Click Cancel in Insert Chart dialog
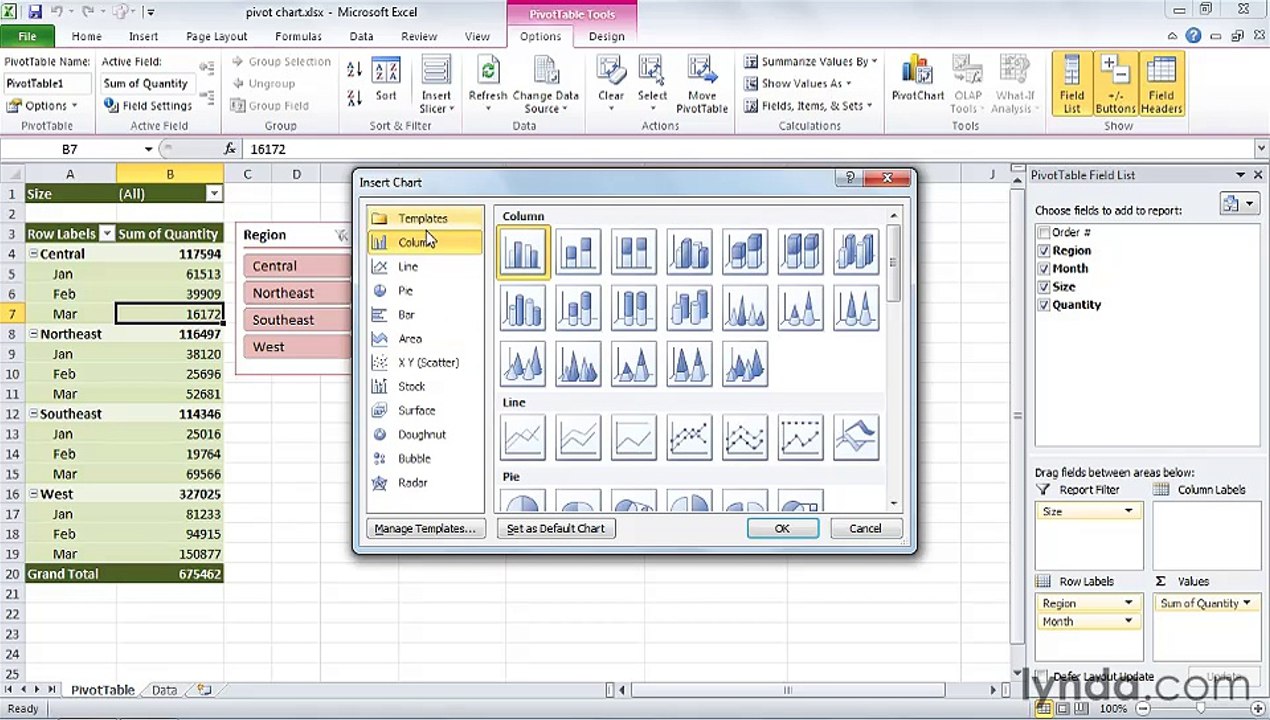Screen dimensions: 1270x720 point(865,528)
